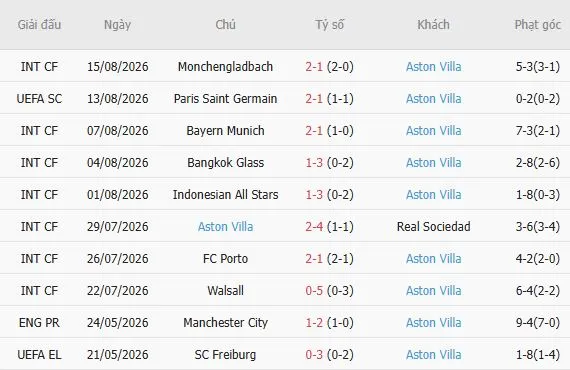Select the FC Porto team name
Viewport: 570px width, 370px height.
(x=225, y=258)
